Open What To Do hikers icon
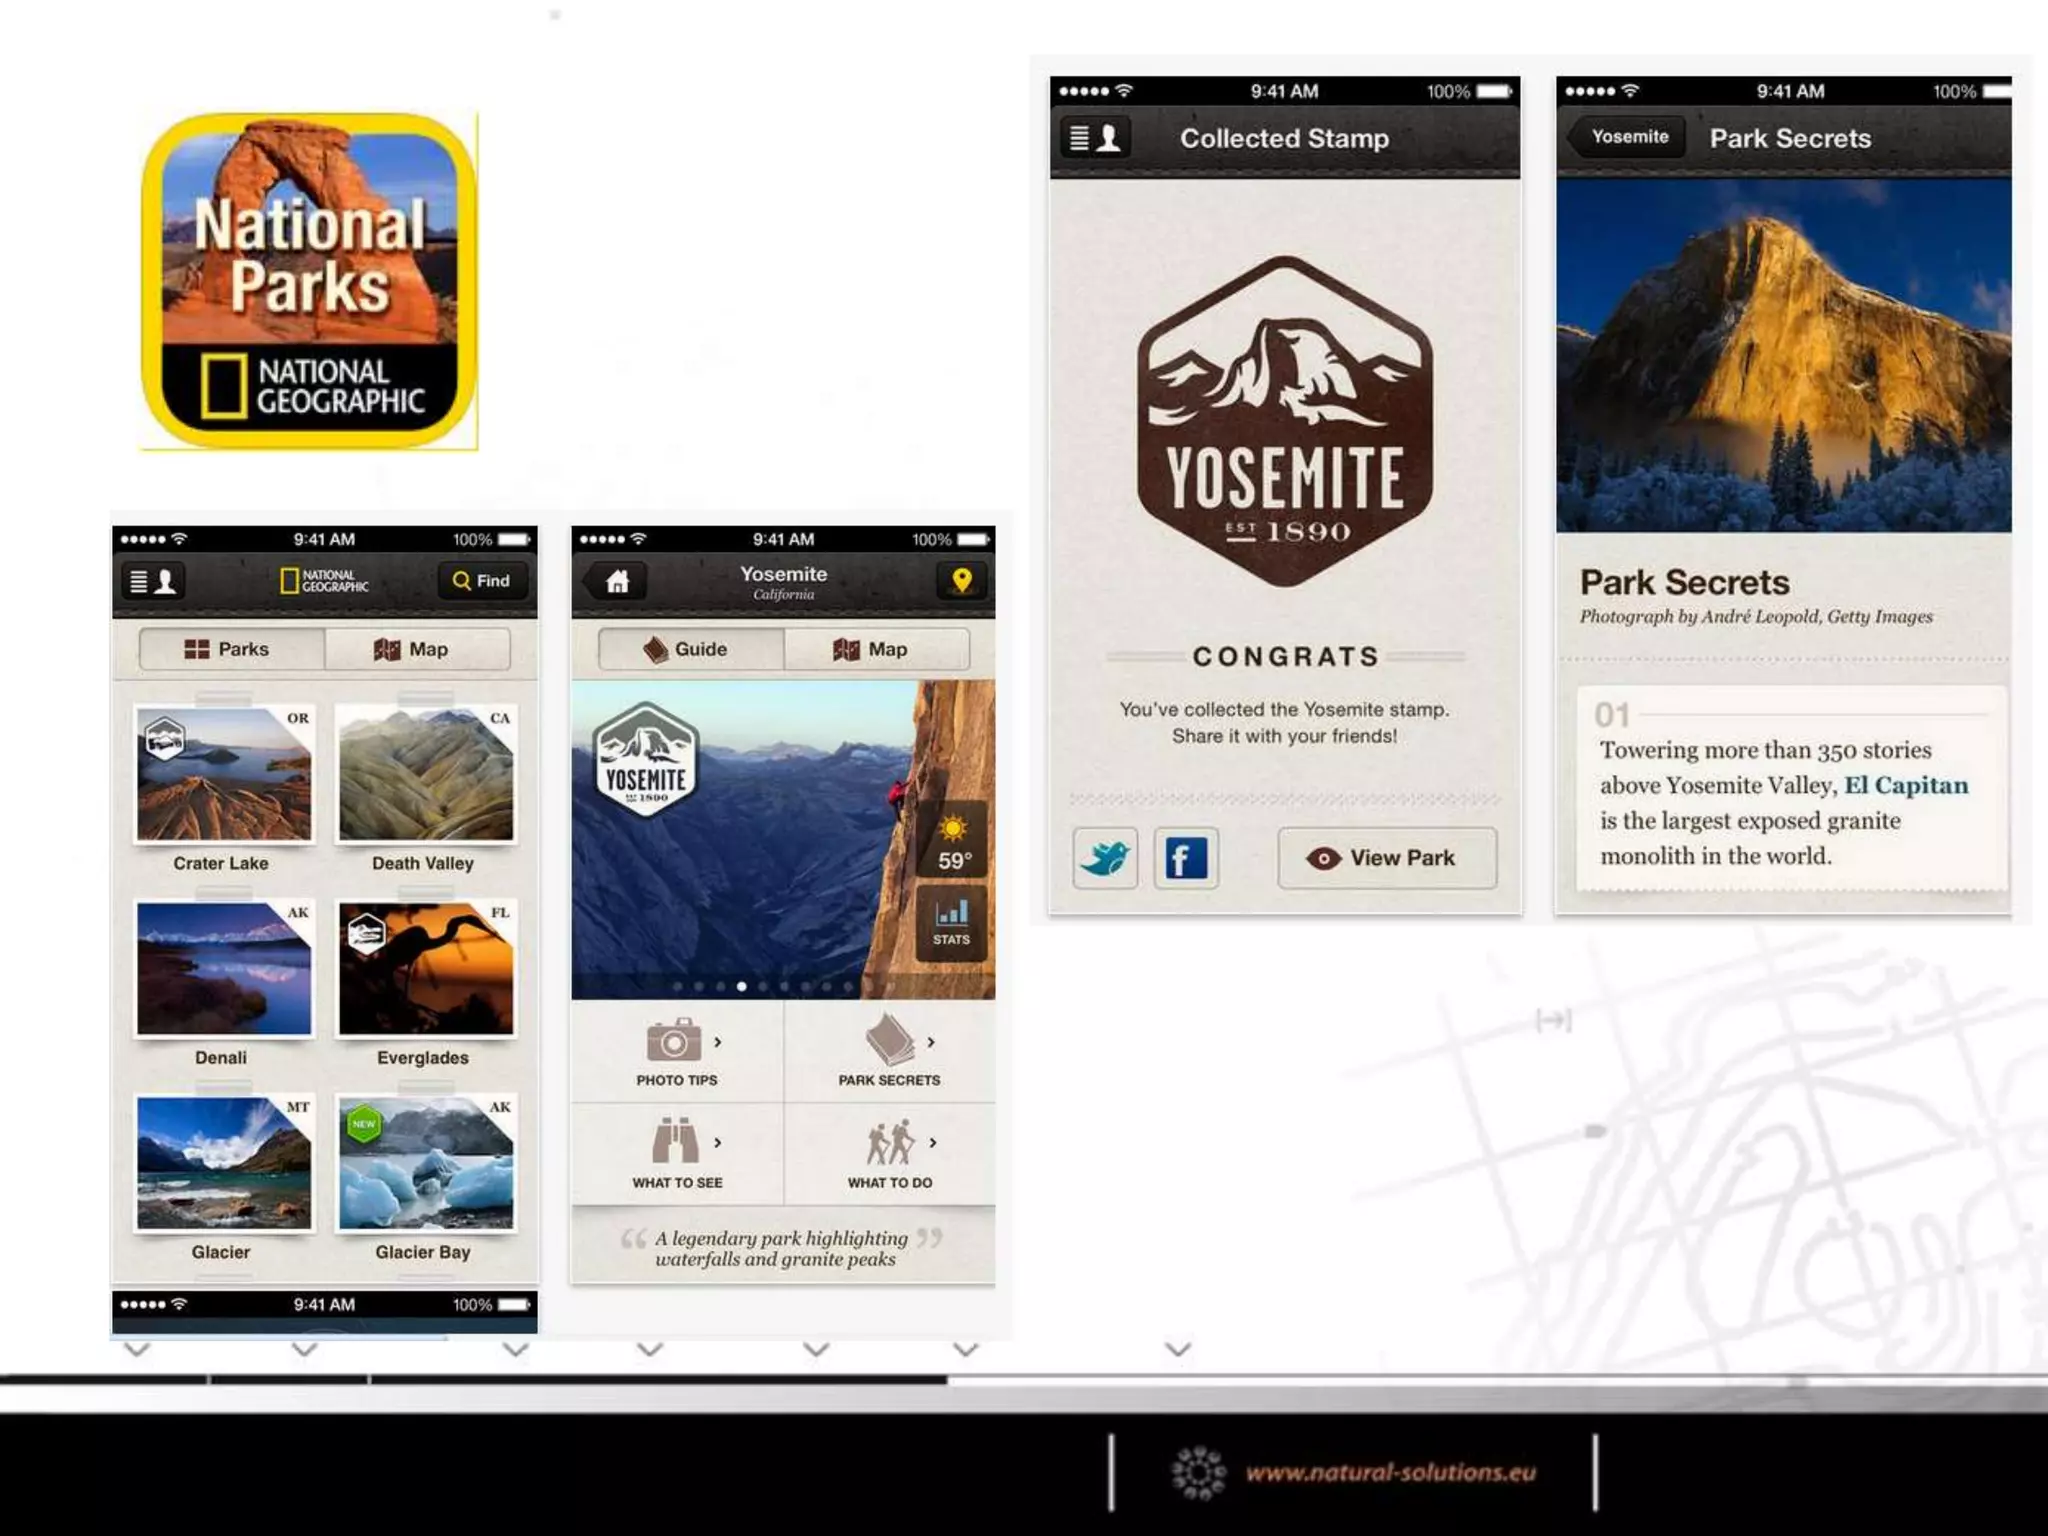The image size is (2048, 1536). 889,1142
